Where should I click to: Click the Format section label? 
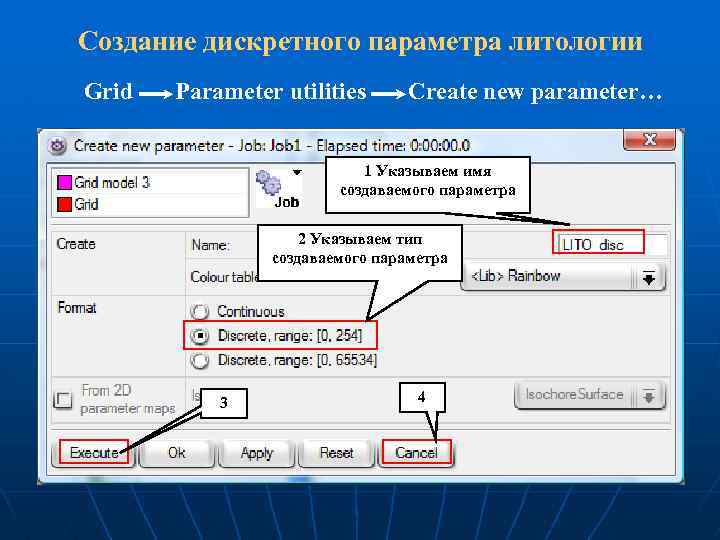[77, 307]
